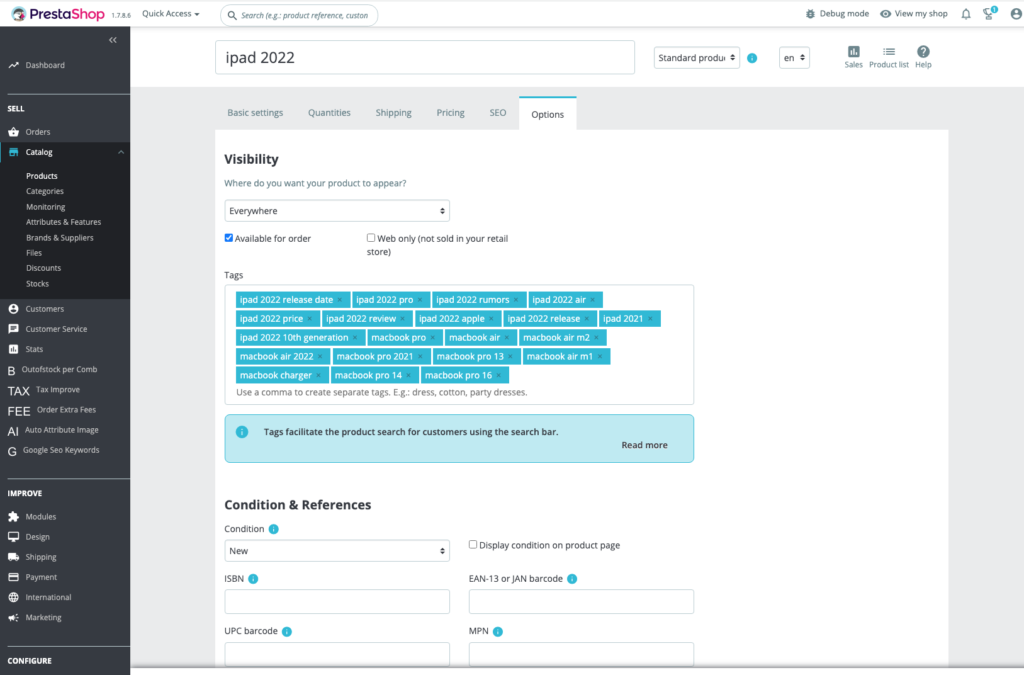The image size is (1024, 675).
Task: Remove the 'ipad 2021' tag
Action: coord(650,319)
